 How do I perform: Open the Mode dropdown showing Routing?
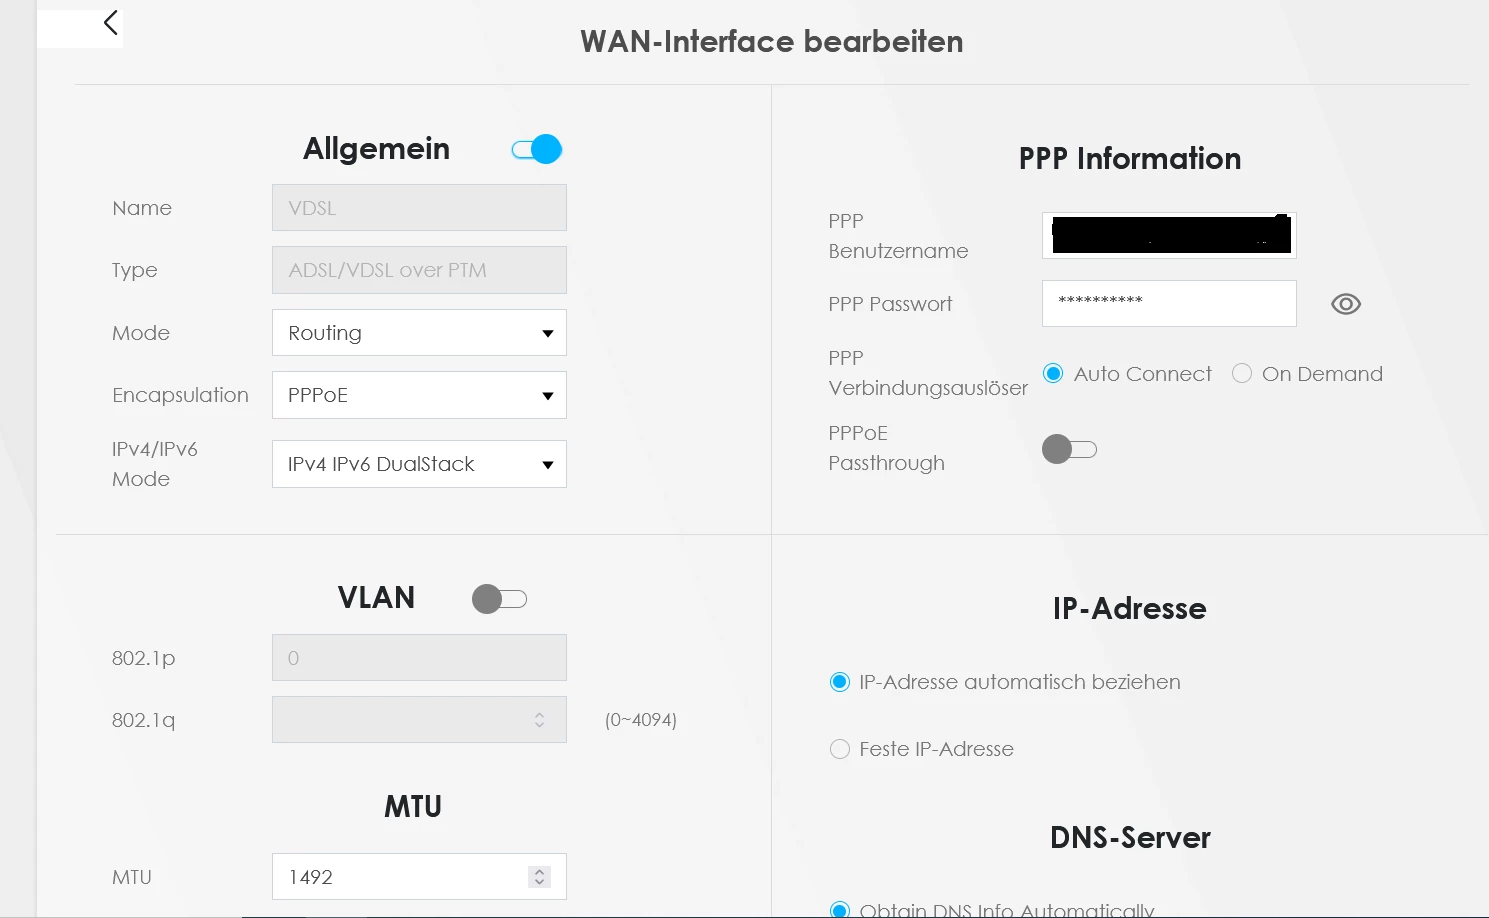[x=419, y=333]
